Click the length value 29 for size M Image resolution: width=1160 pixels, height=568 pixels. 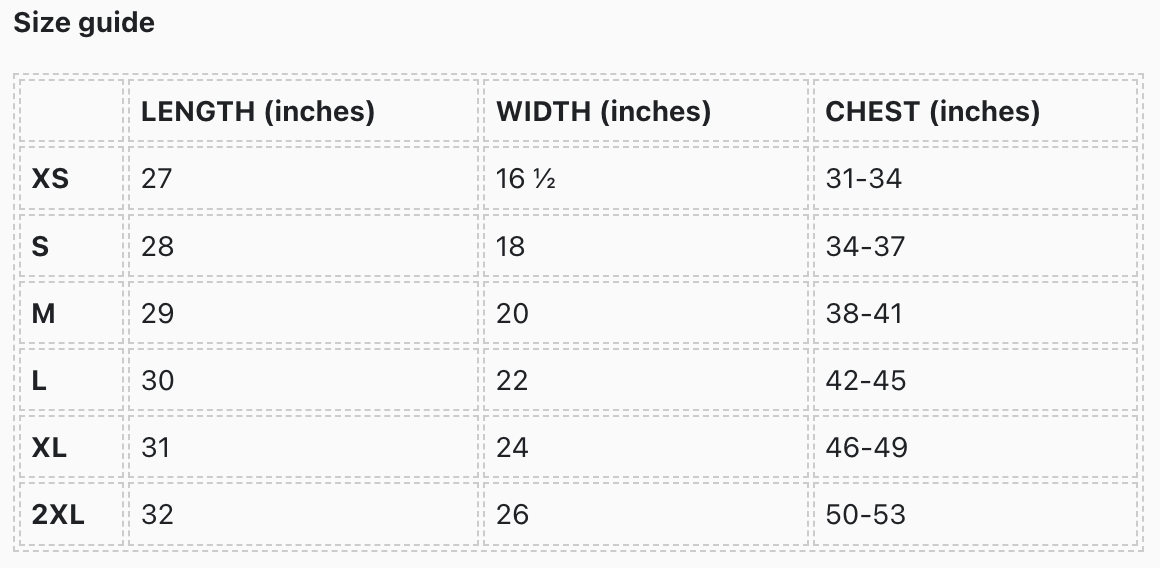(x=157, y=313)
